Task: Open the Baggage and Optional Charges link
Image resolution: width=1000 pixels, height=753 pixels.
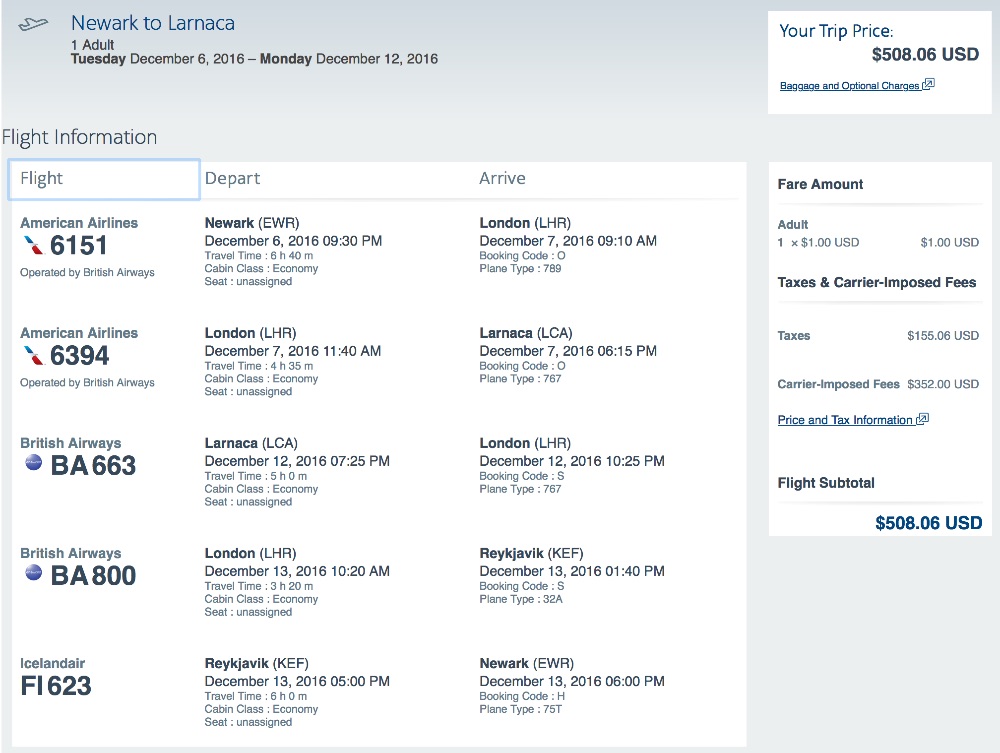Action: (x=849, y=86)
